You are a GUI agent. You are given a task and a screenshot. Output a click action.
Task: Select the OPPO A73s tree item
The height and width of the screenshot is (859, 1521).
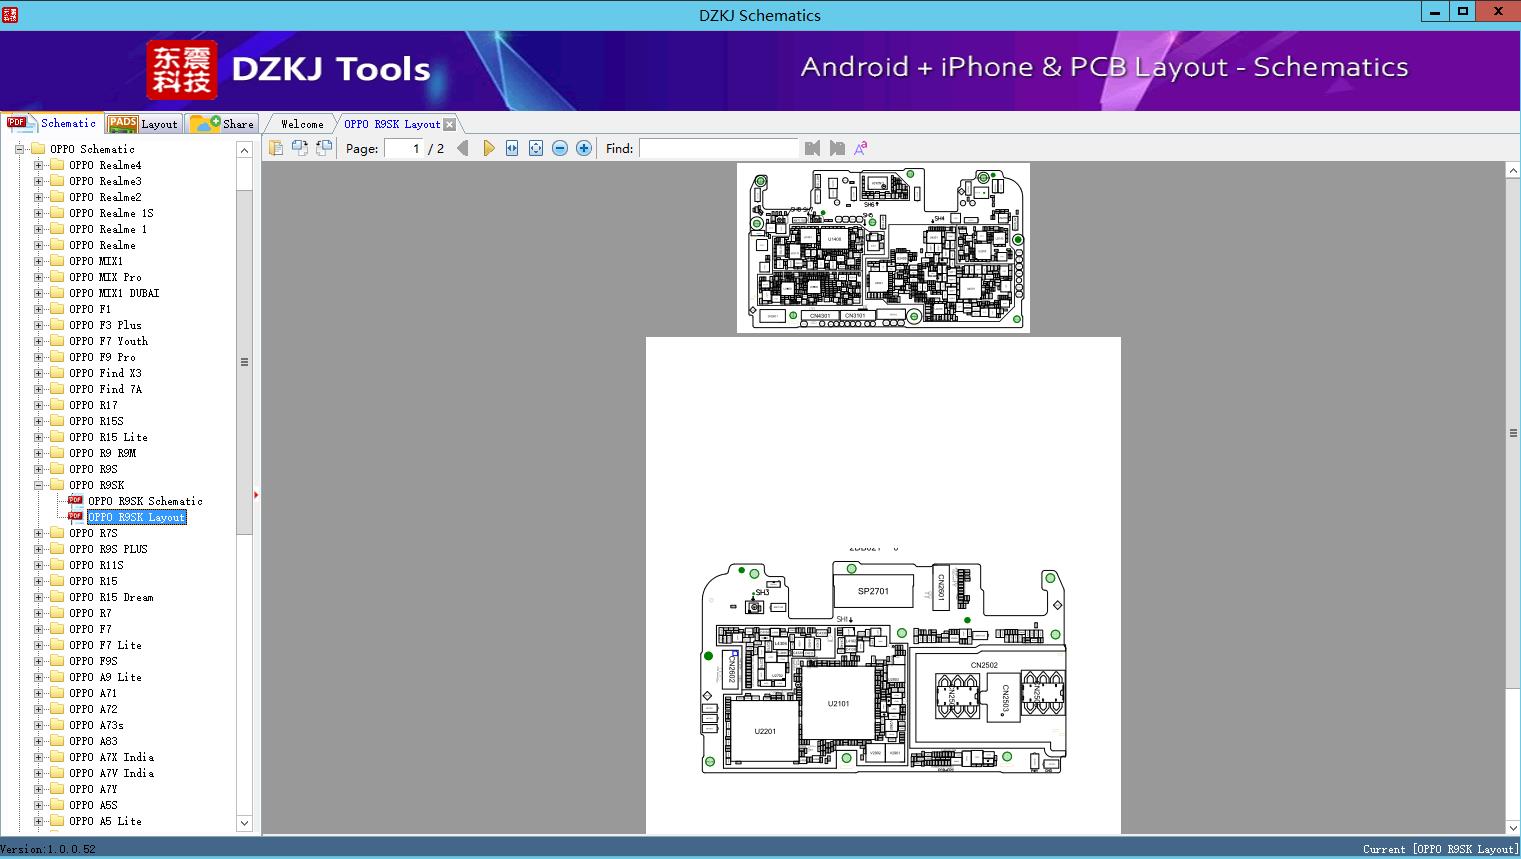(96, 725)
